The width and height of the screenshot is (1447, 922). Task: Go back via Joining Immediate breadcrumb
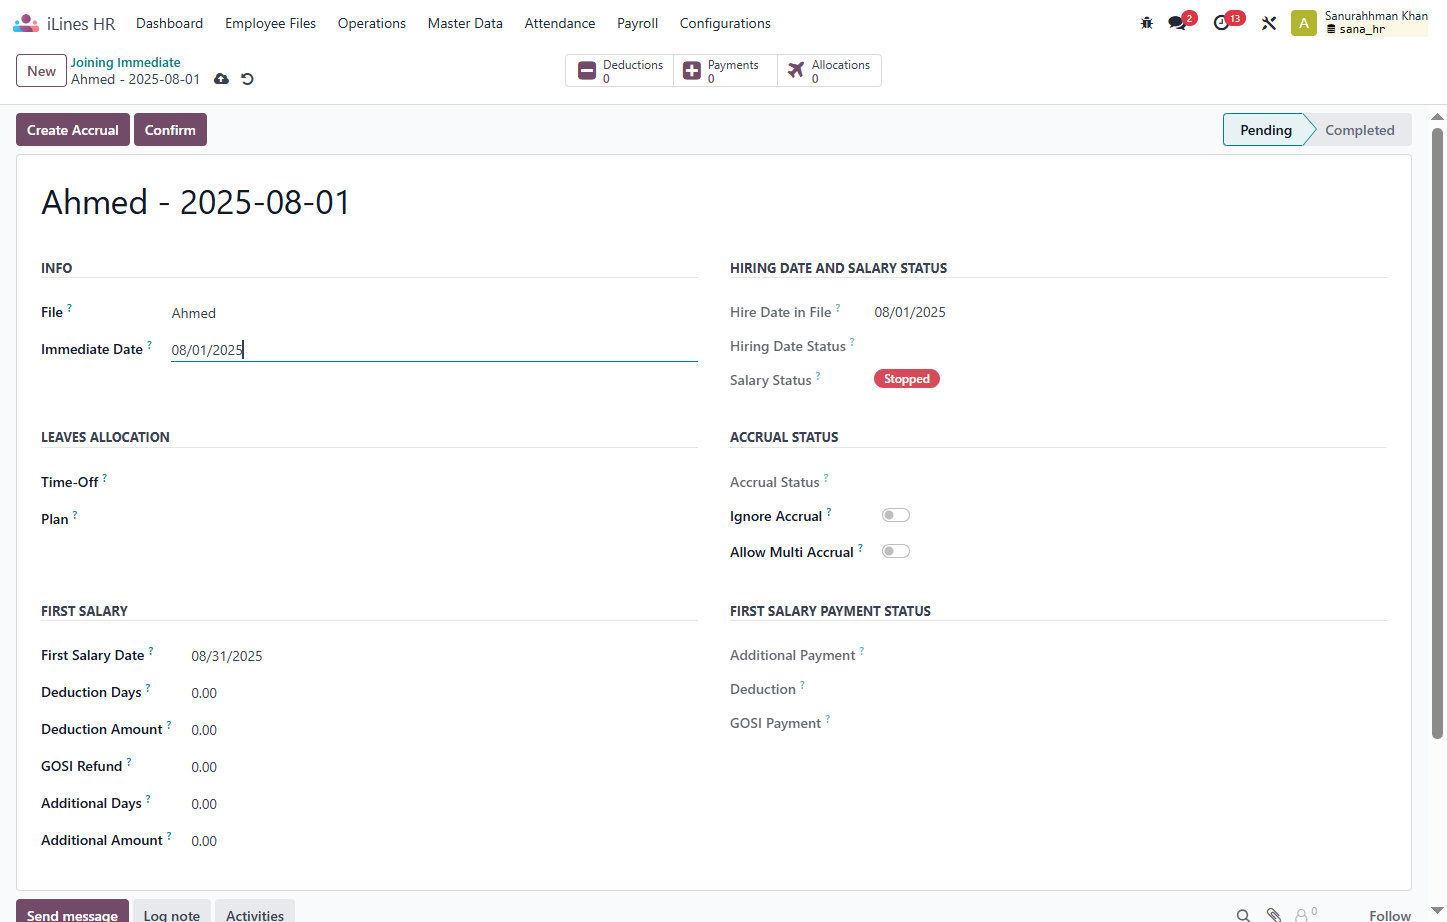126,62
